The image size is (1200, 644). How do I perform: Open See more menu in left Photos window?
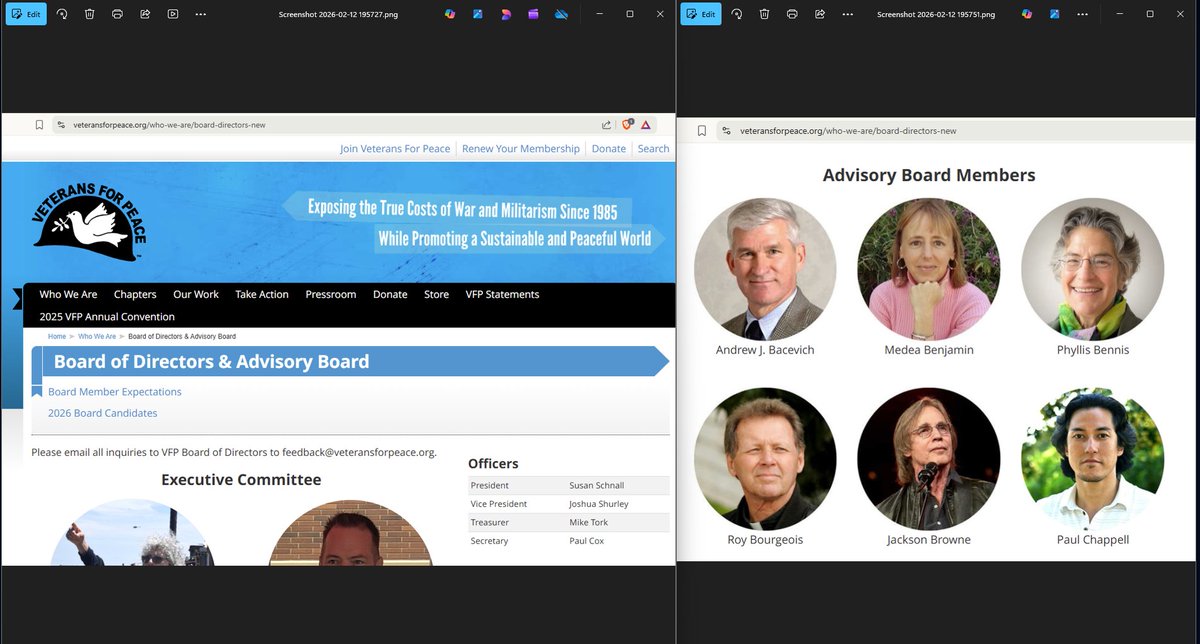(x=201, y=14)
